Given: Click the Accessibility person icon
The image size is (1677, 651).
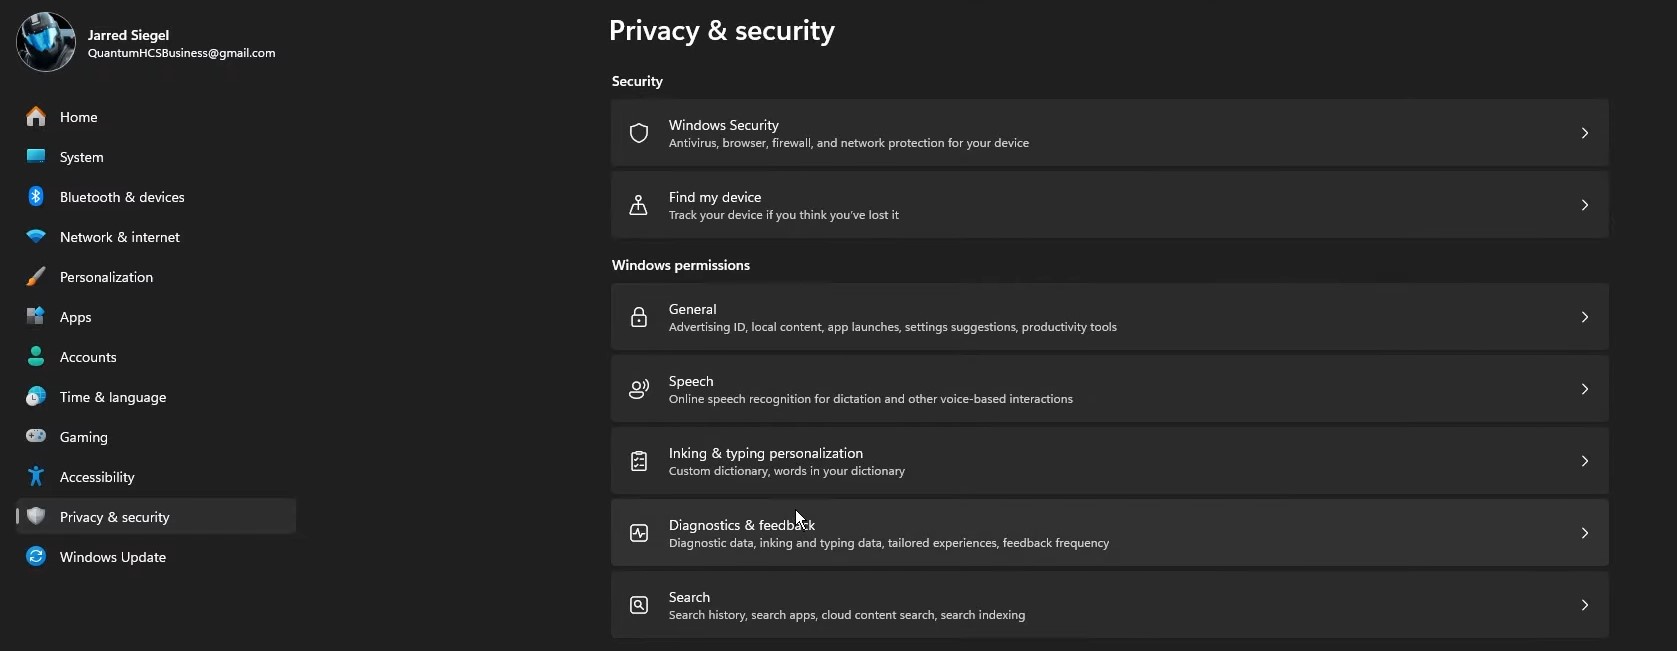Looking at the screenshot, I should coord(35,476).
